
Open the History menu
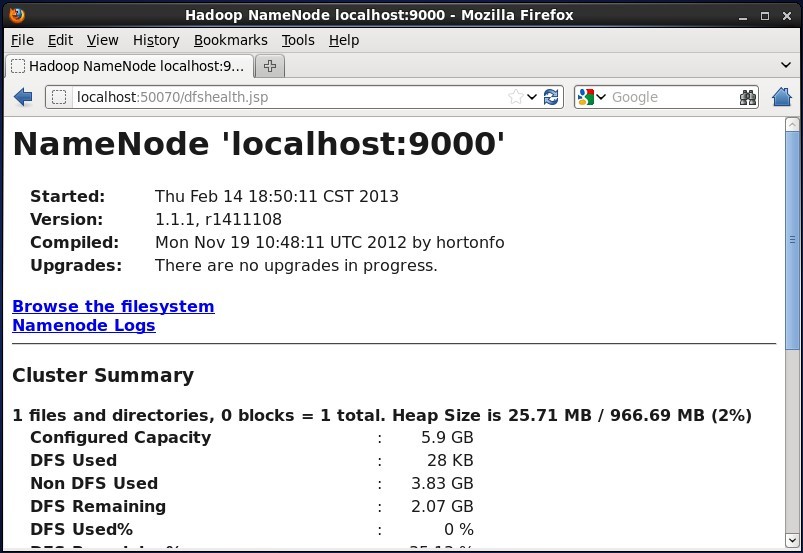156,40
